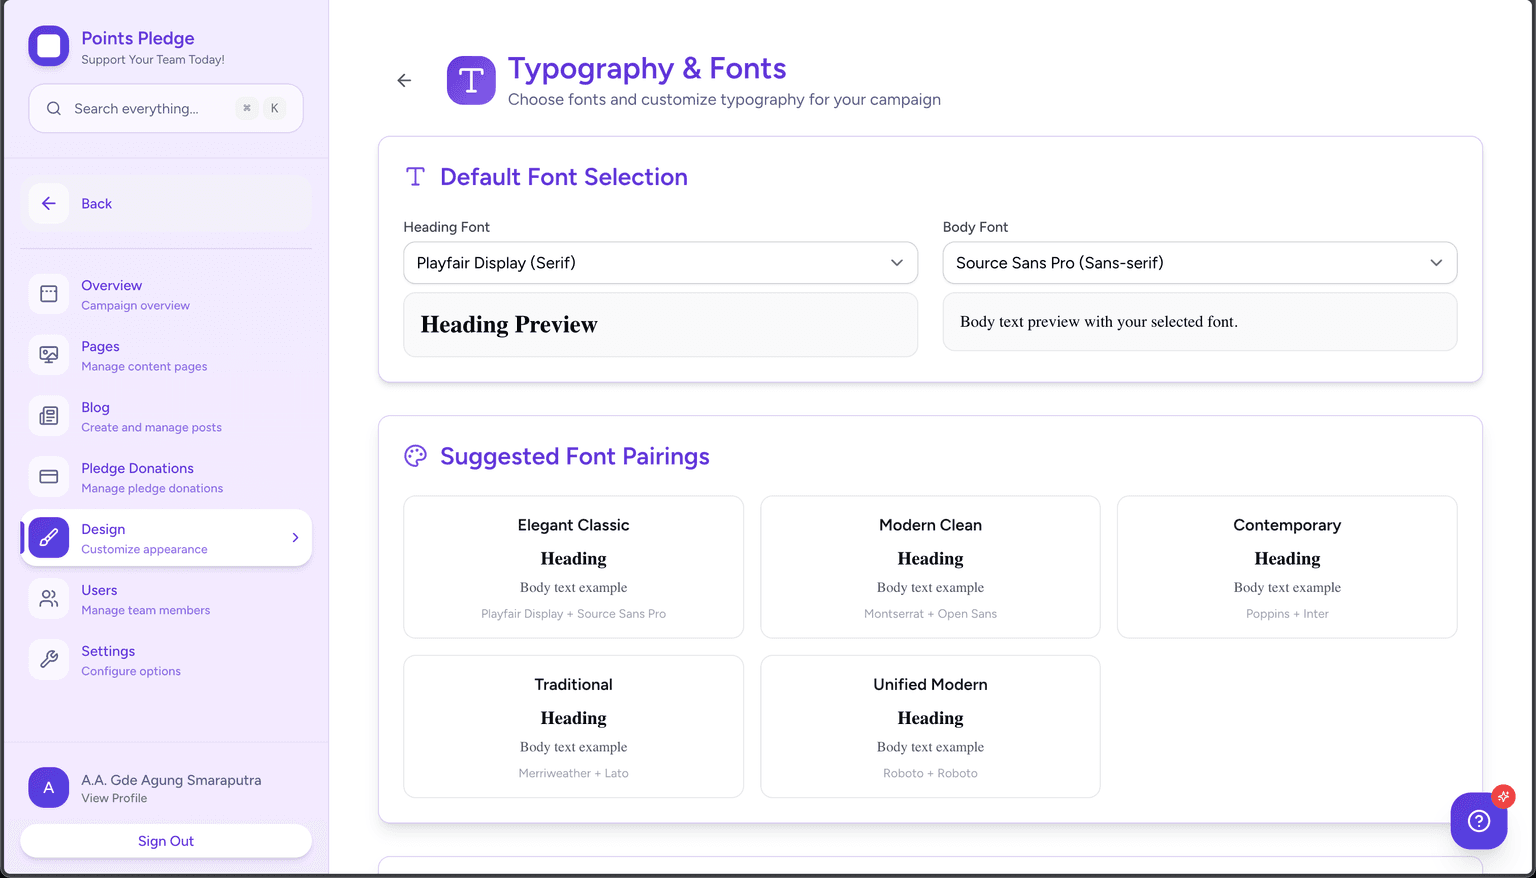Choose the Modern Clean font pairing
This screenshot has height=878, width=1536.
(x=930, y=567)
